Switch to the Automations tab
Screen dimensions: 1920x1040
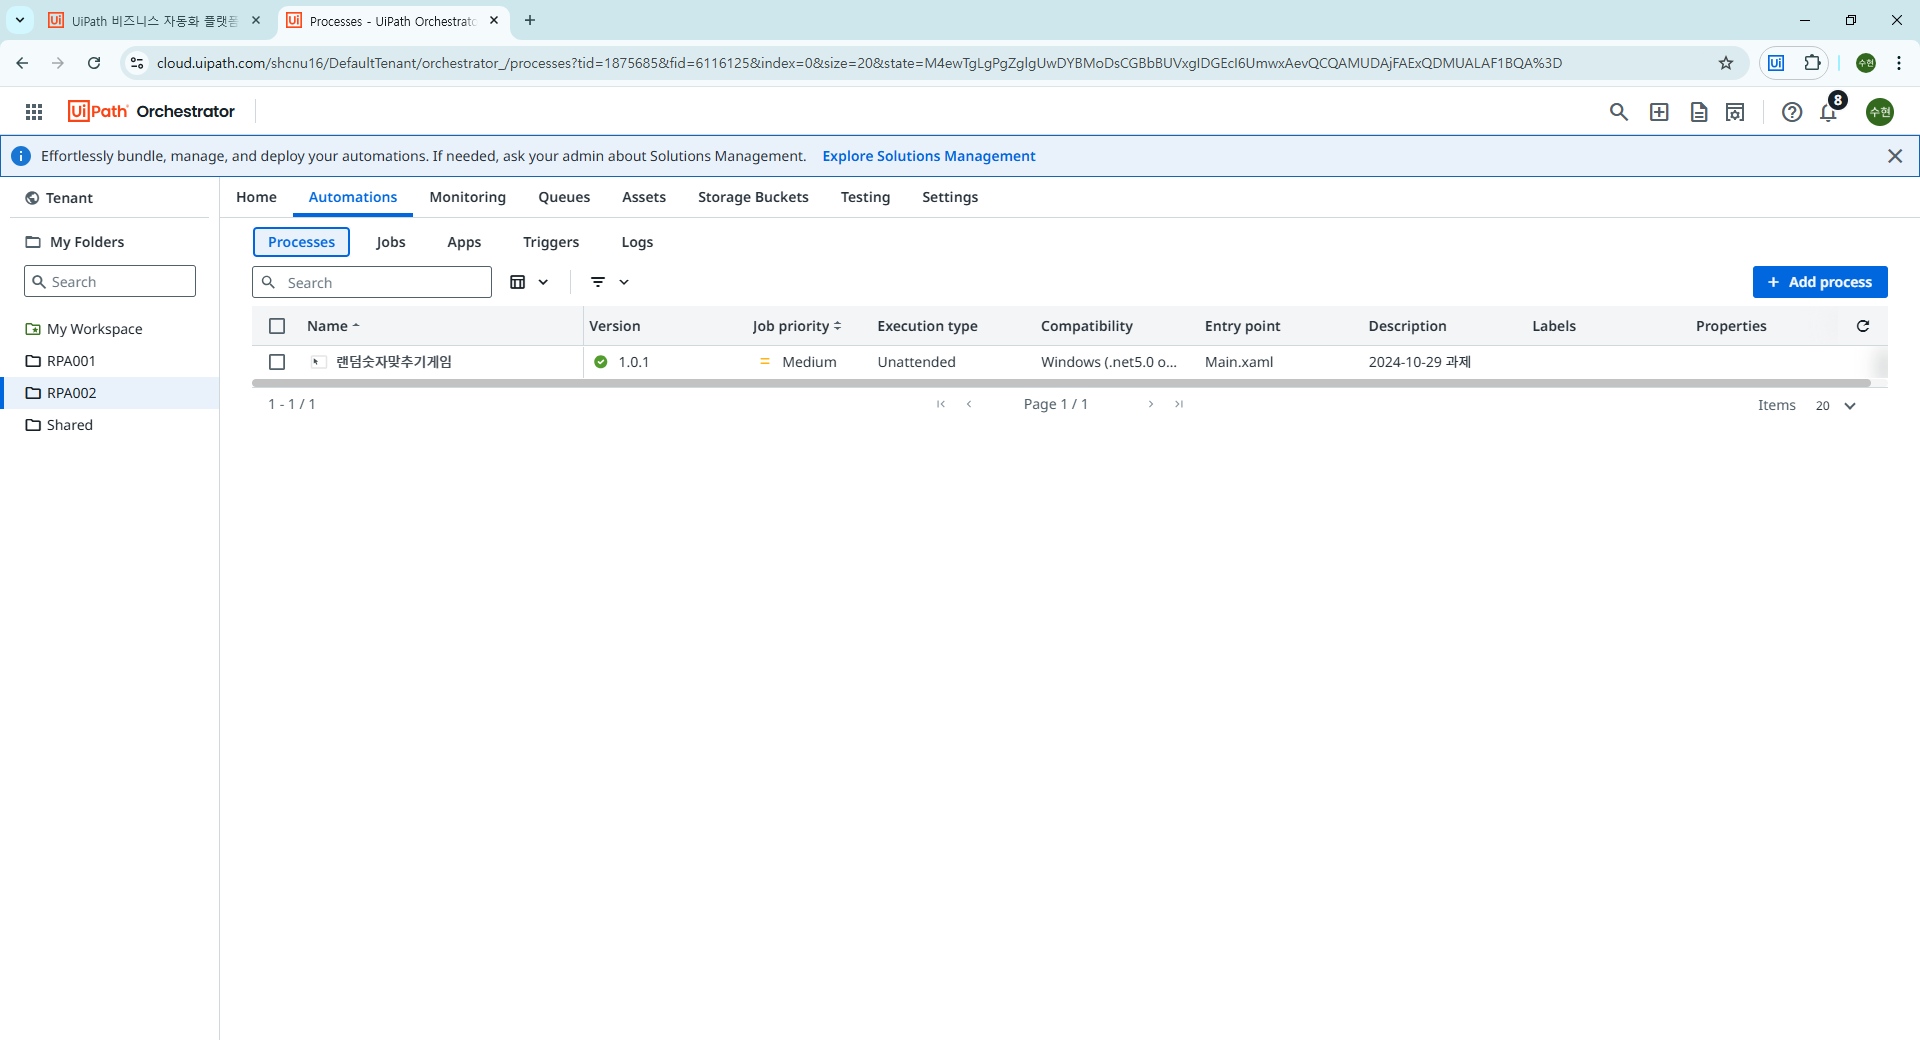click(x=353, y=197)
